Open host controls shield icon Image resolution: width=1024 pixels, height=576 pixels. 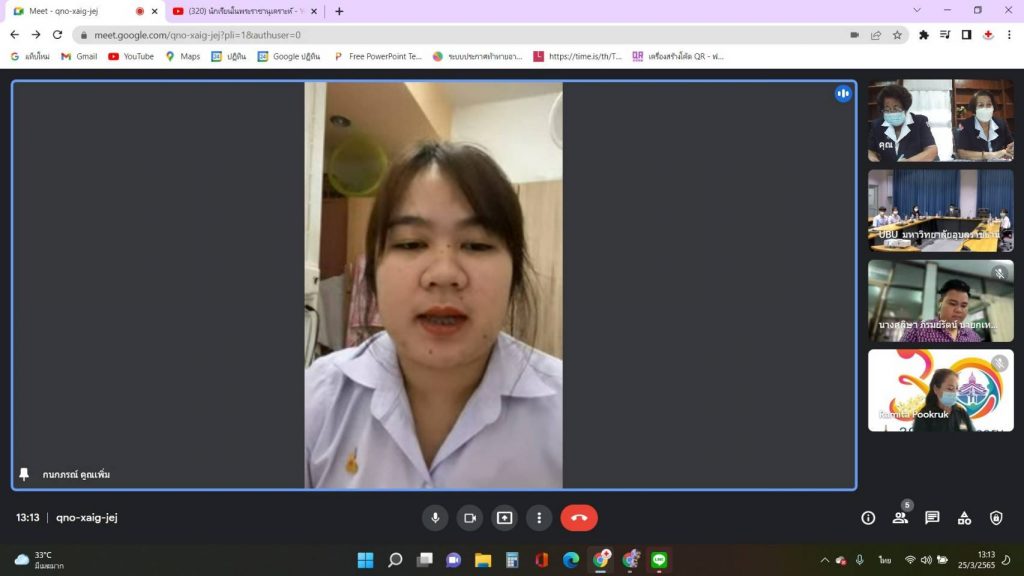(996, 518)
